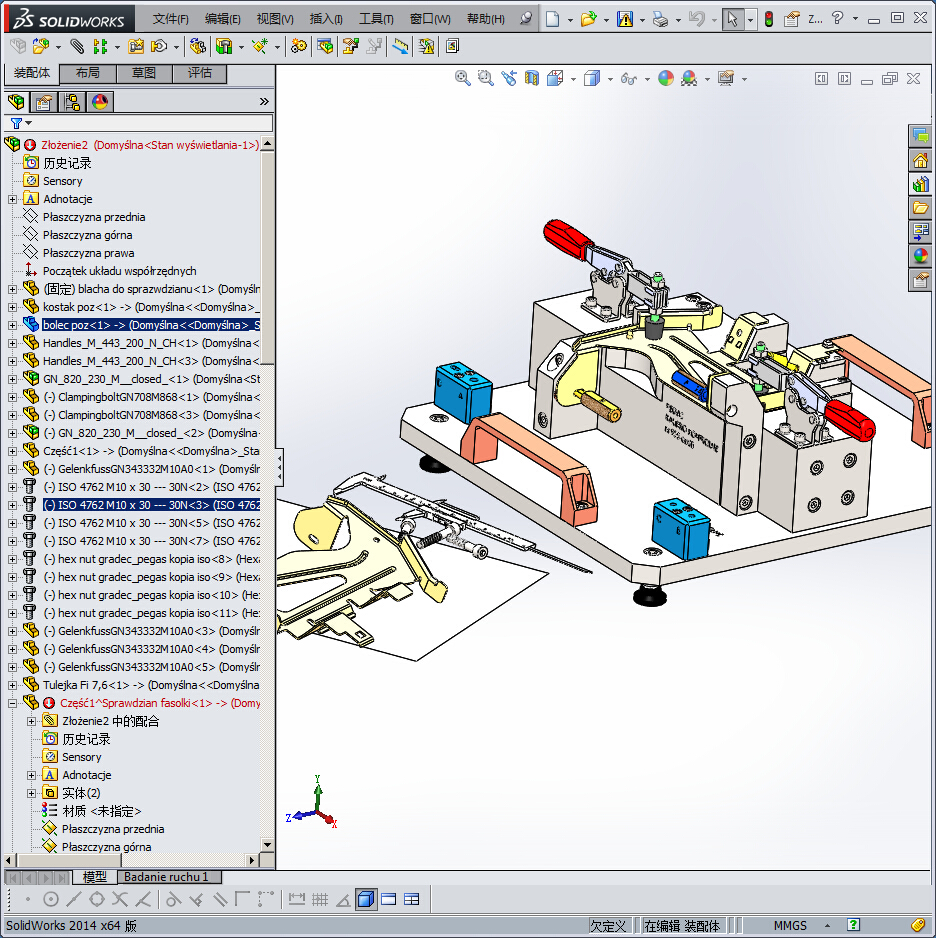Open View Palette icon in task pane
Image resolution: width=936 pixels, height=938 pixels.
pos(920,232)
